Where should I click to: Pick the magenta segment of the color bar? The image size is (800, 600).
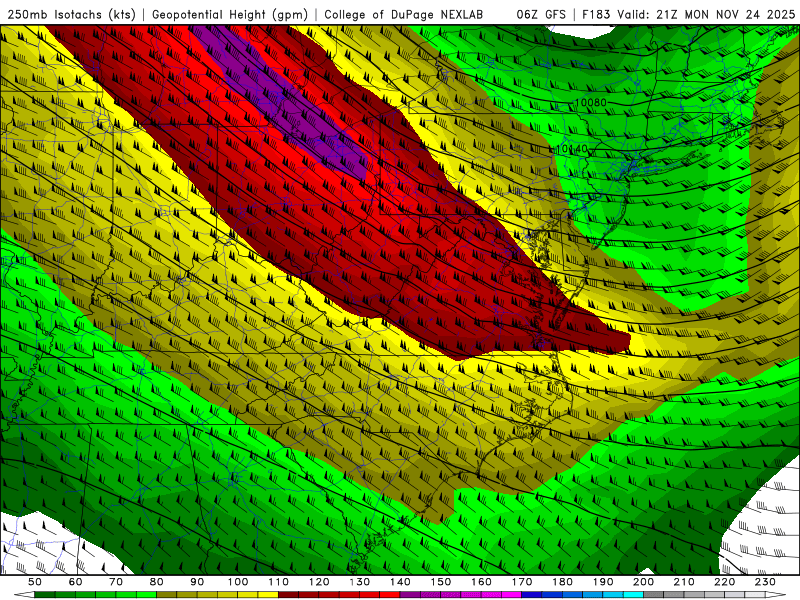click(511, 594)
